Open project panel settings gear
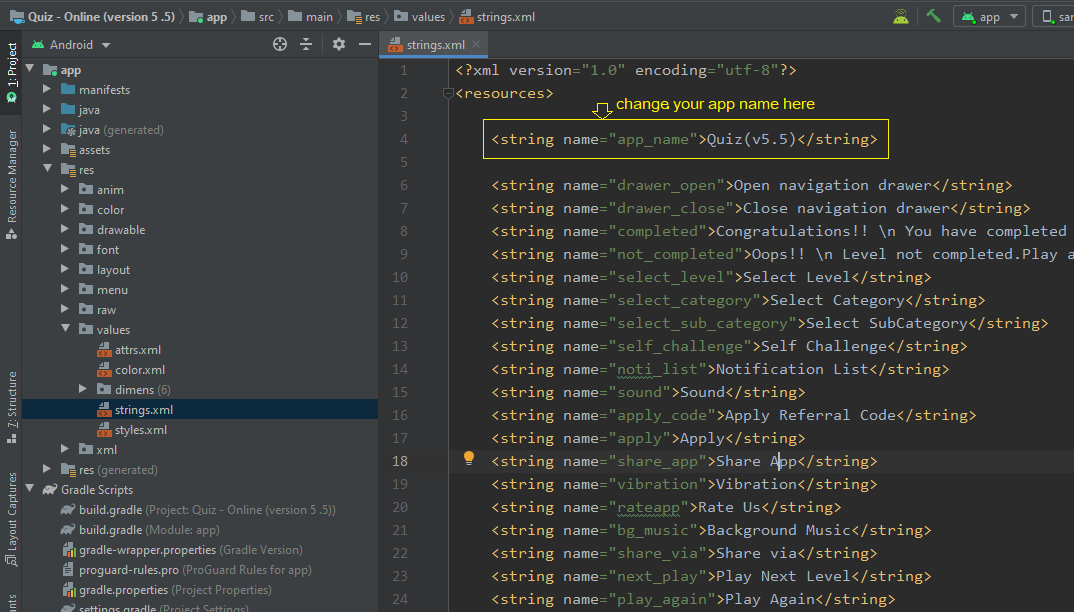Image resolution: width=1074 pixels, height=612 pixels. [x=338, y=45]
